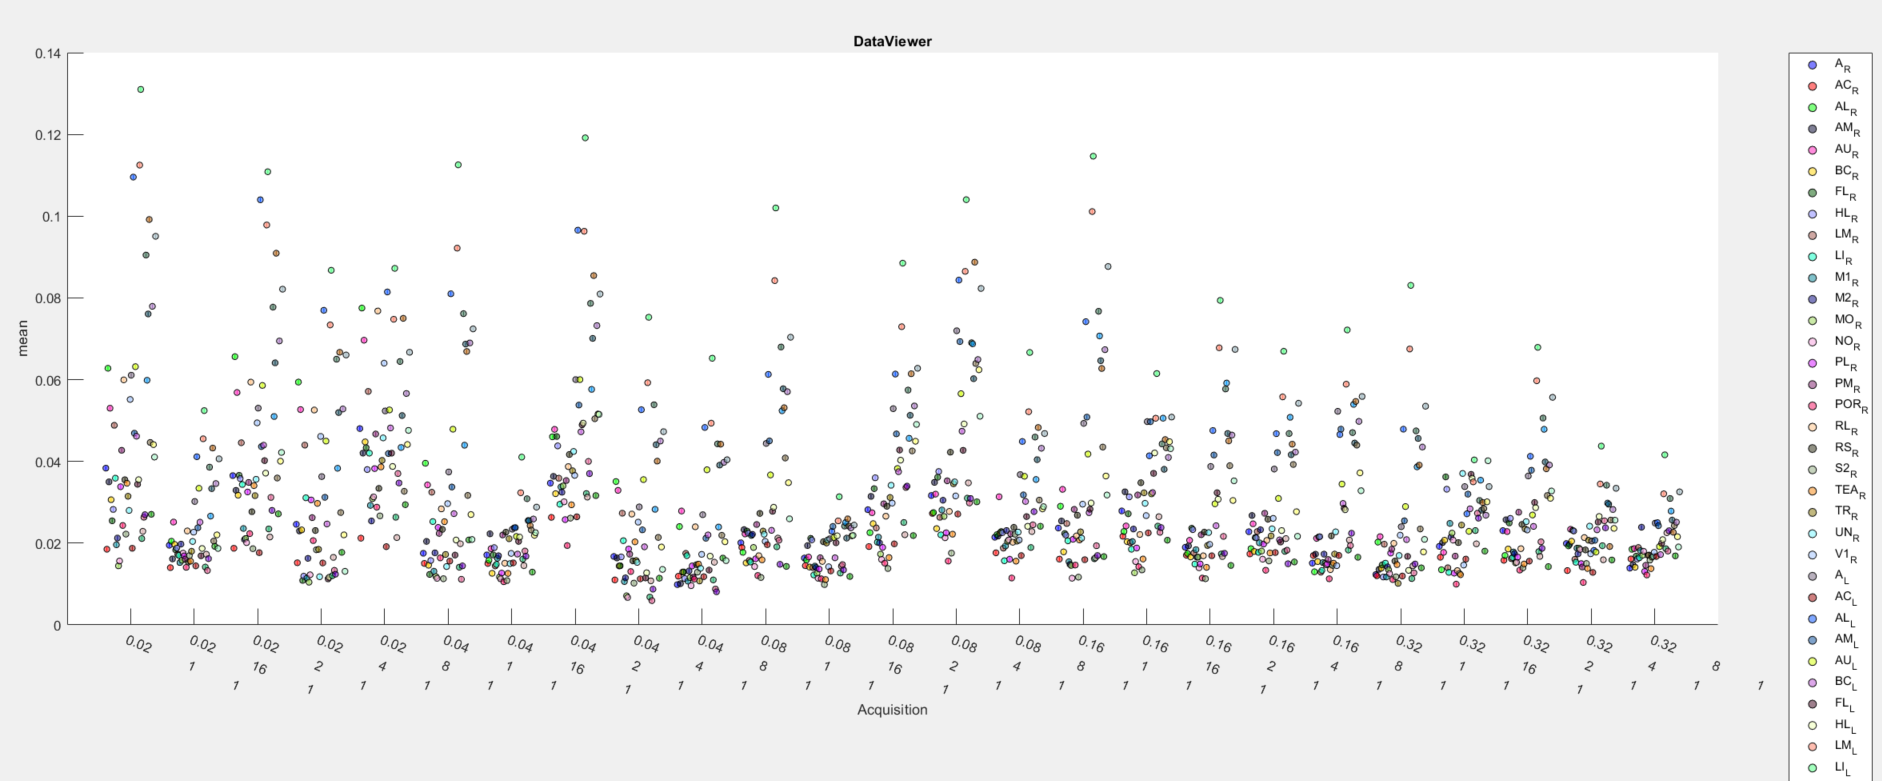Select the M1_R legend entry
This screenshot has height=781, width=1882.
(x=1834, y=278)
